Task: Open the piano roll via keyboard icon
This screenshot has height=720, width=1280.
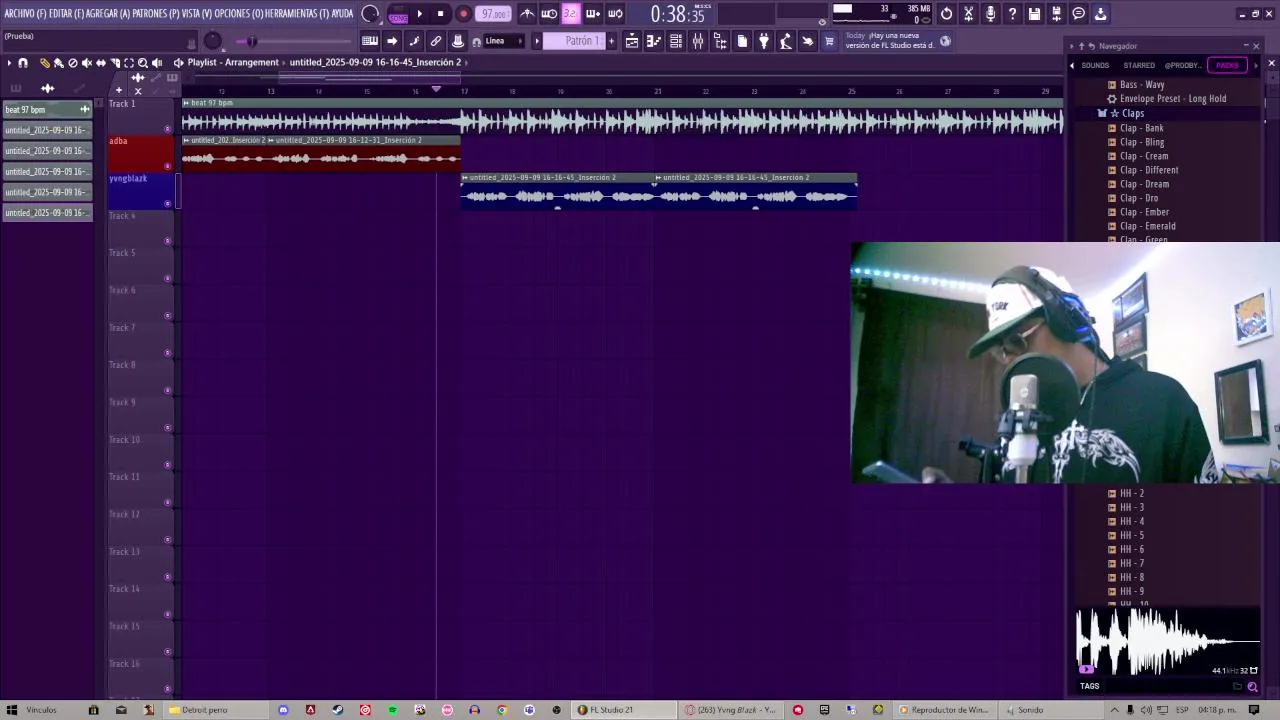Action: click(370, 41)
